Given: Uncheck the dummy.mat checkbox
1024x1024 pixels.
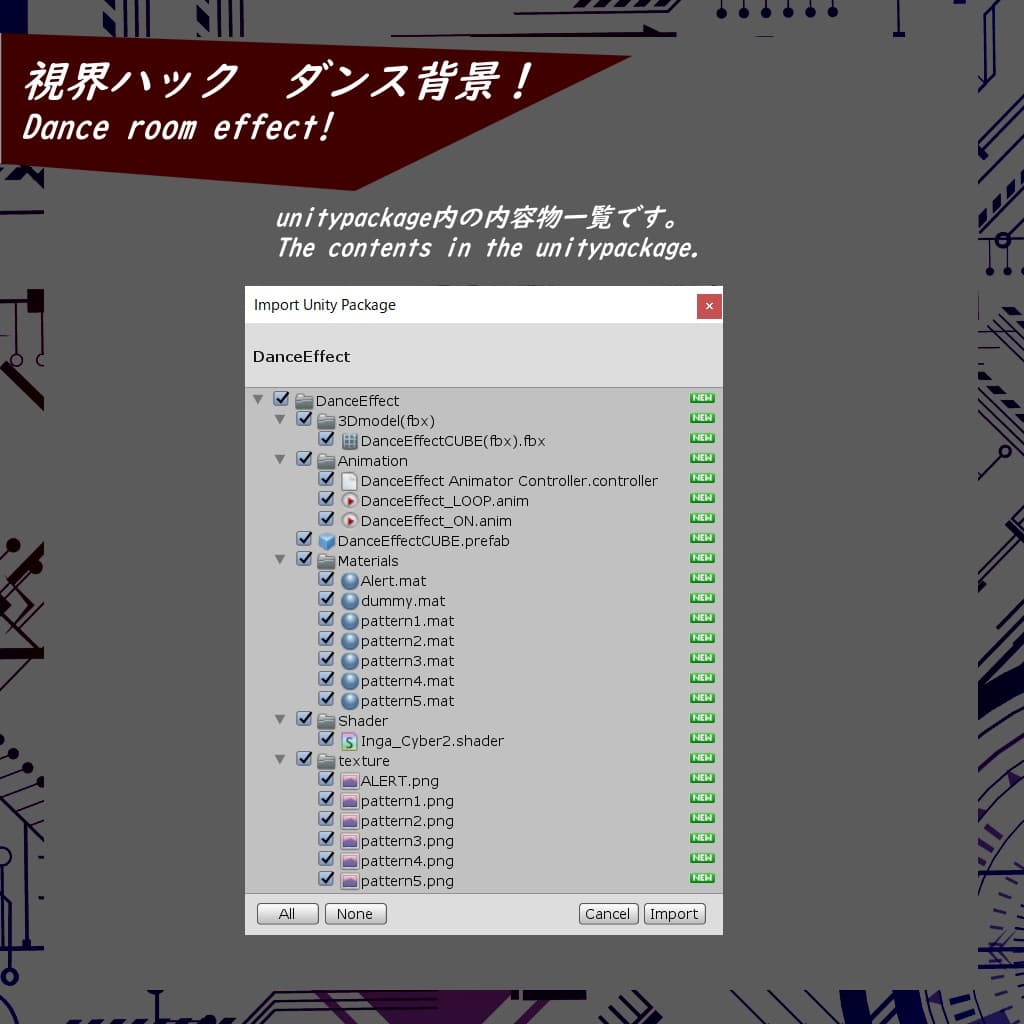Looking at the screenshot, I should (x=327, y=599).
